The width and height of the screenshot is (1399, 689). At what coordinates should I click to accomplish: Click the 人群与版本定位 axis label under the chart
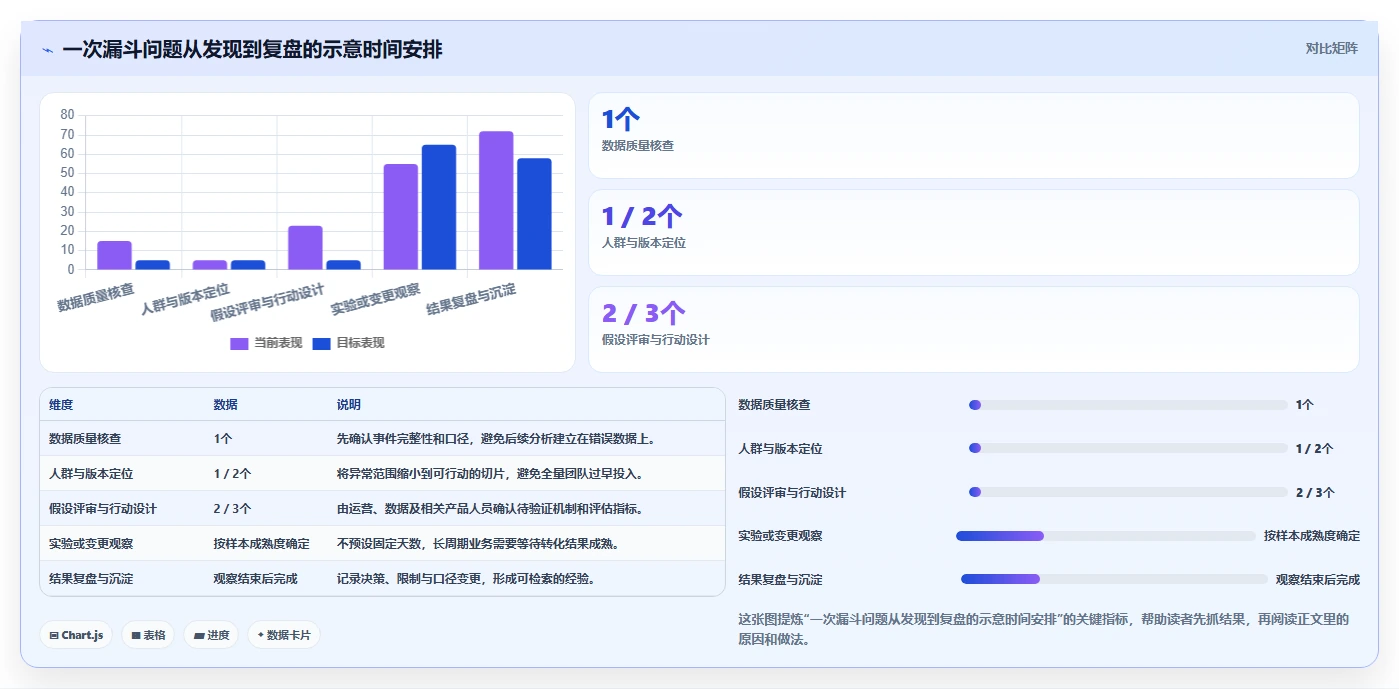pos(185,300)
